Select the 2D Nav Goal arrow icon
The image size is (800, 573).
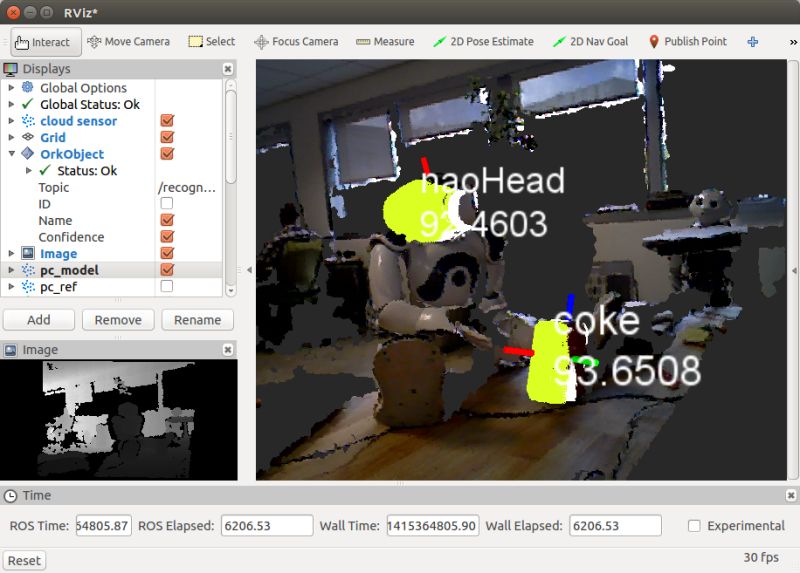559,42
